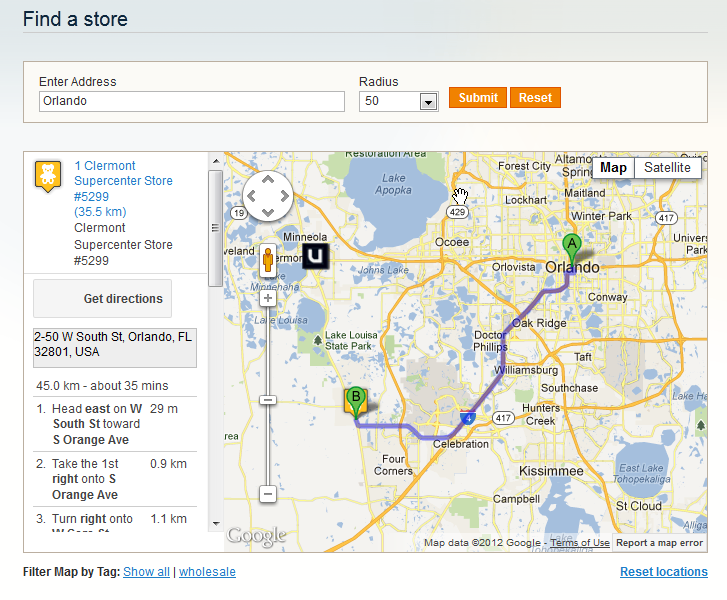Pan the map up with the arrow
The width and height of the screenshot is (727, 600).
(x=268, y=179)
